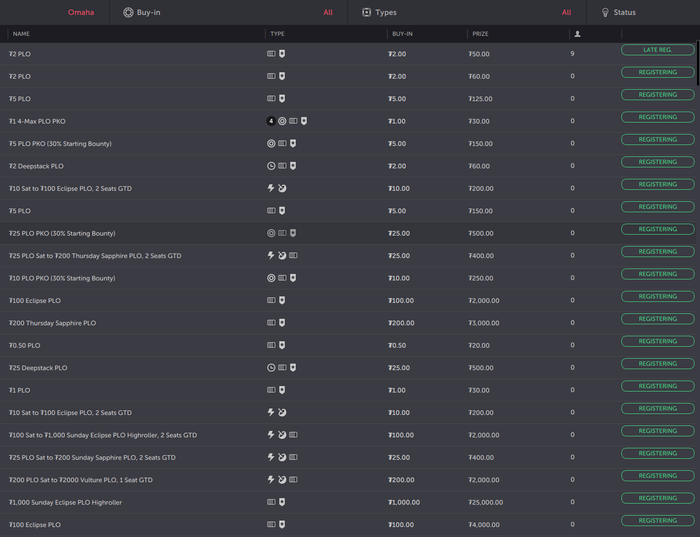Click the 4-Max badge icon on the ₹1 4-Max PLO PKO row

pyautogui.click(x=271, y=121)
